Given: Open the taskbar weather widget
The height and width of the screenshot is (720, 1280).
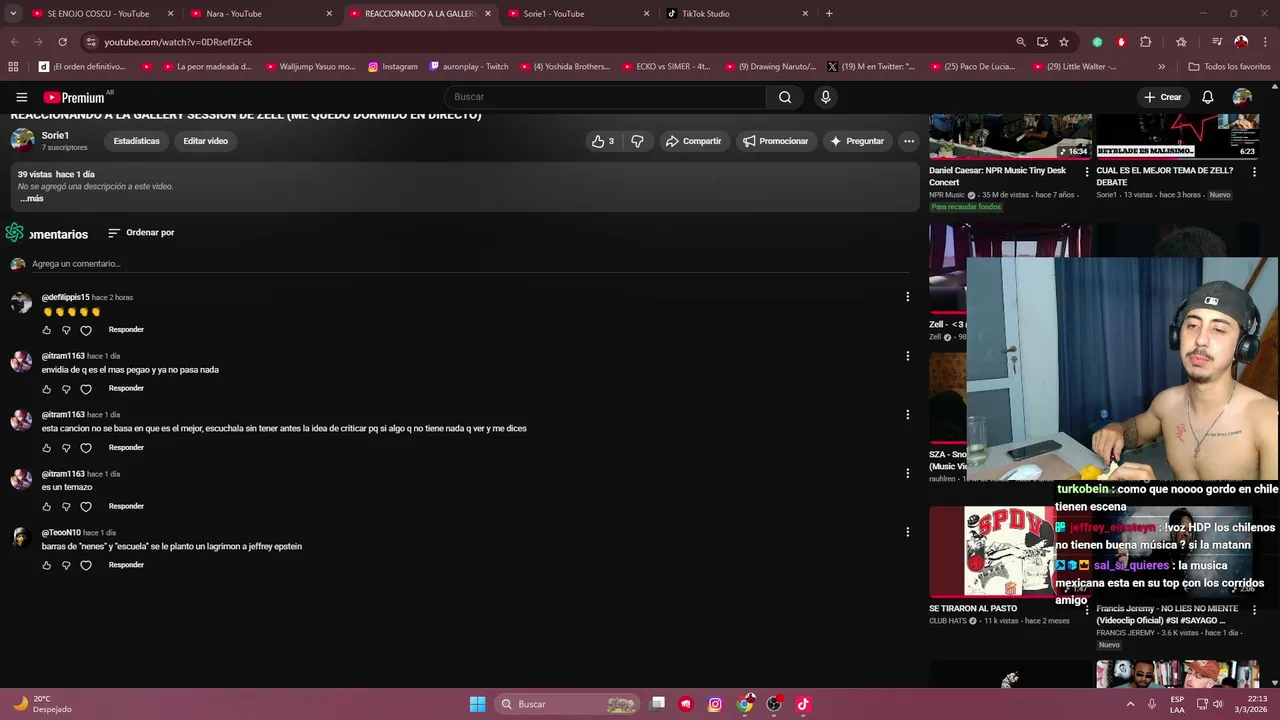Looking at the screenshot, I should click(42, 704).
